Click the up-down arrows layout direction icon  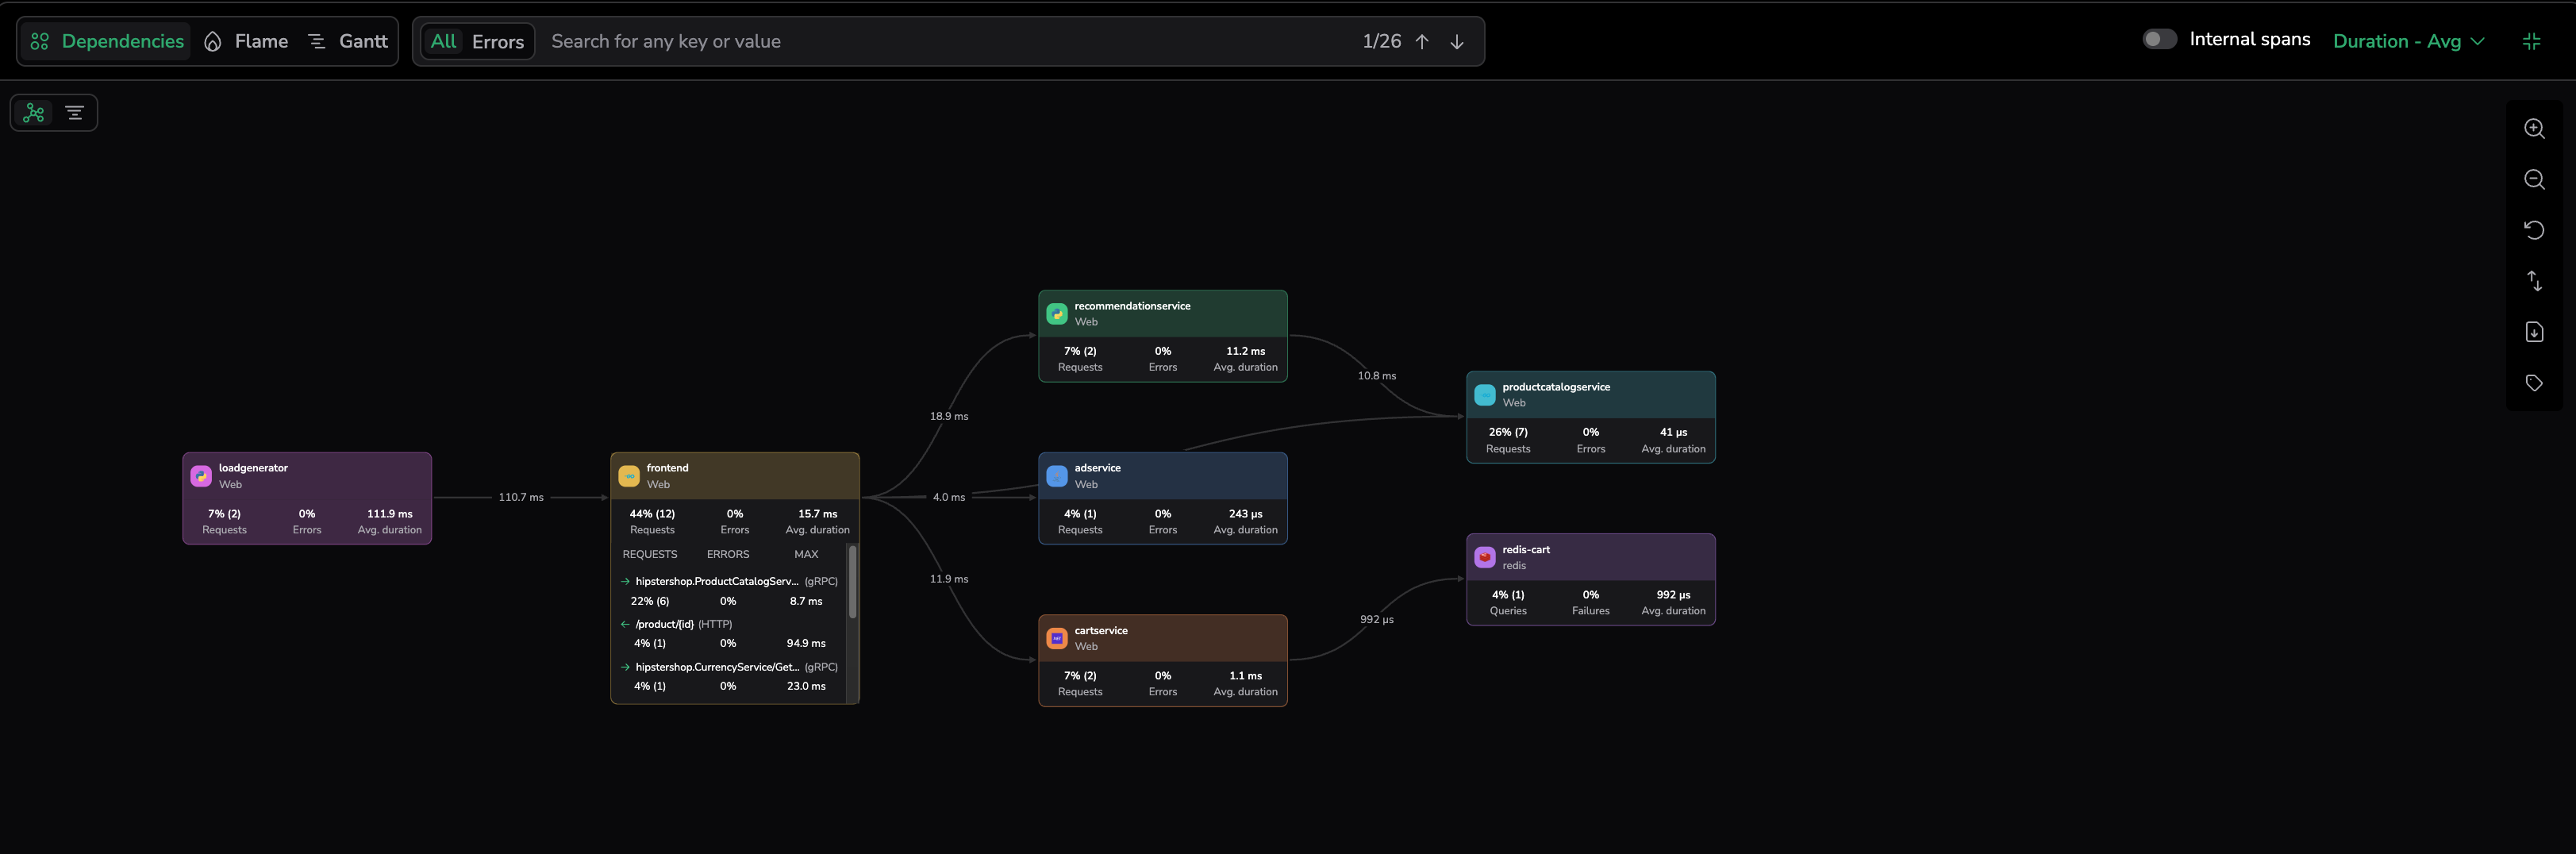[x=2533, y=281]
